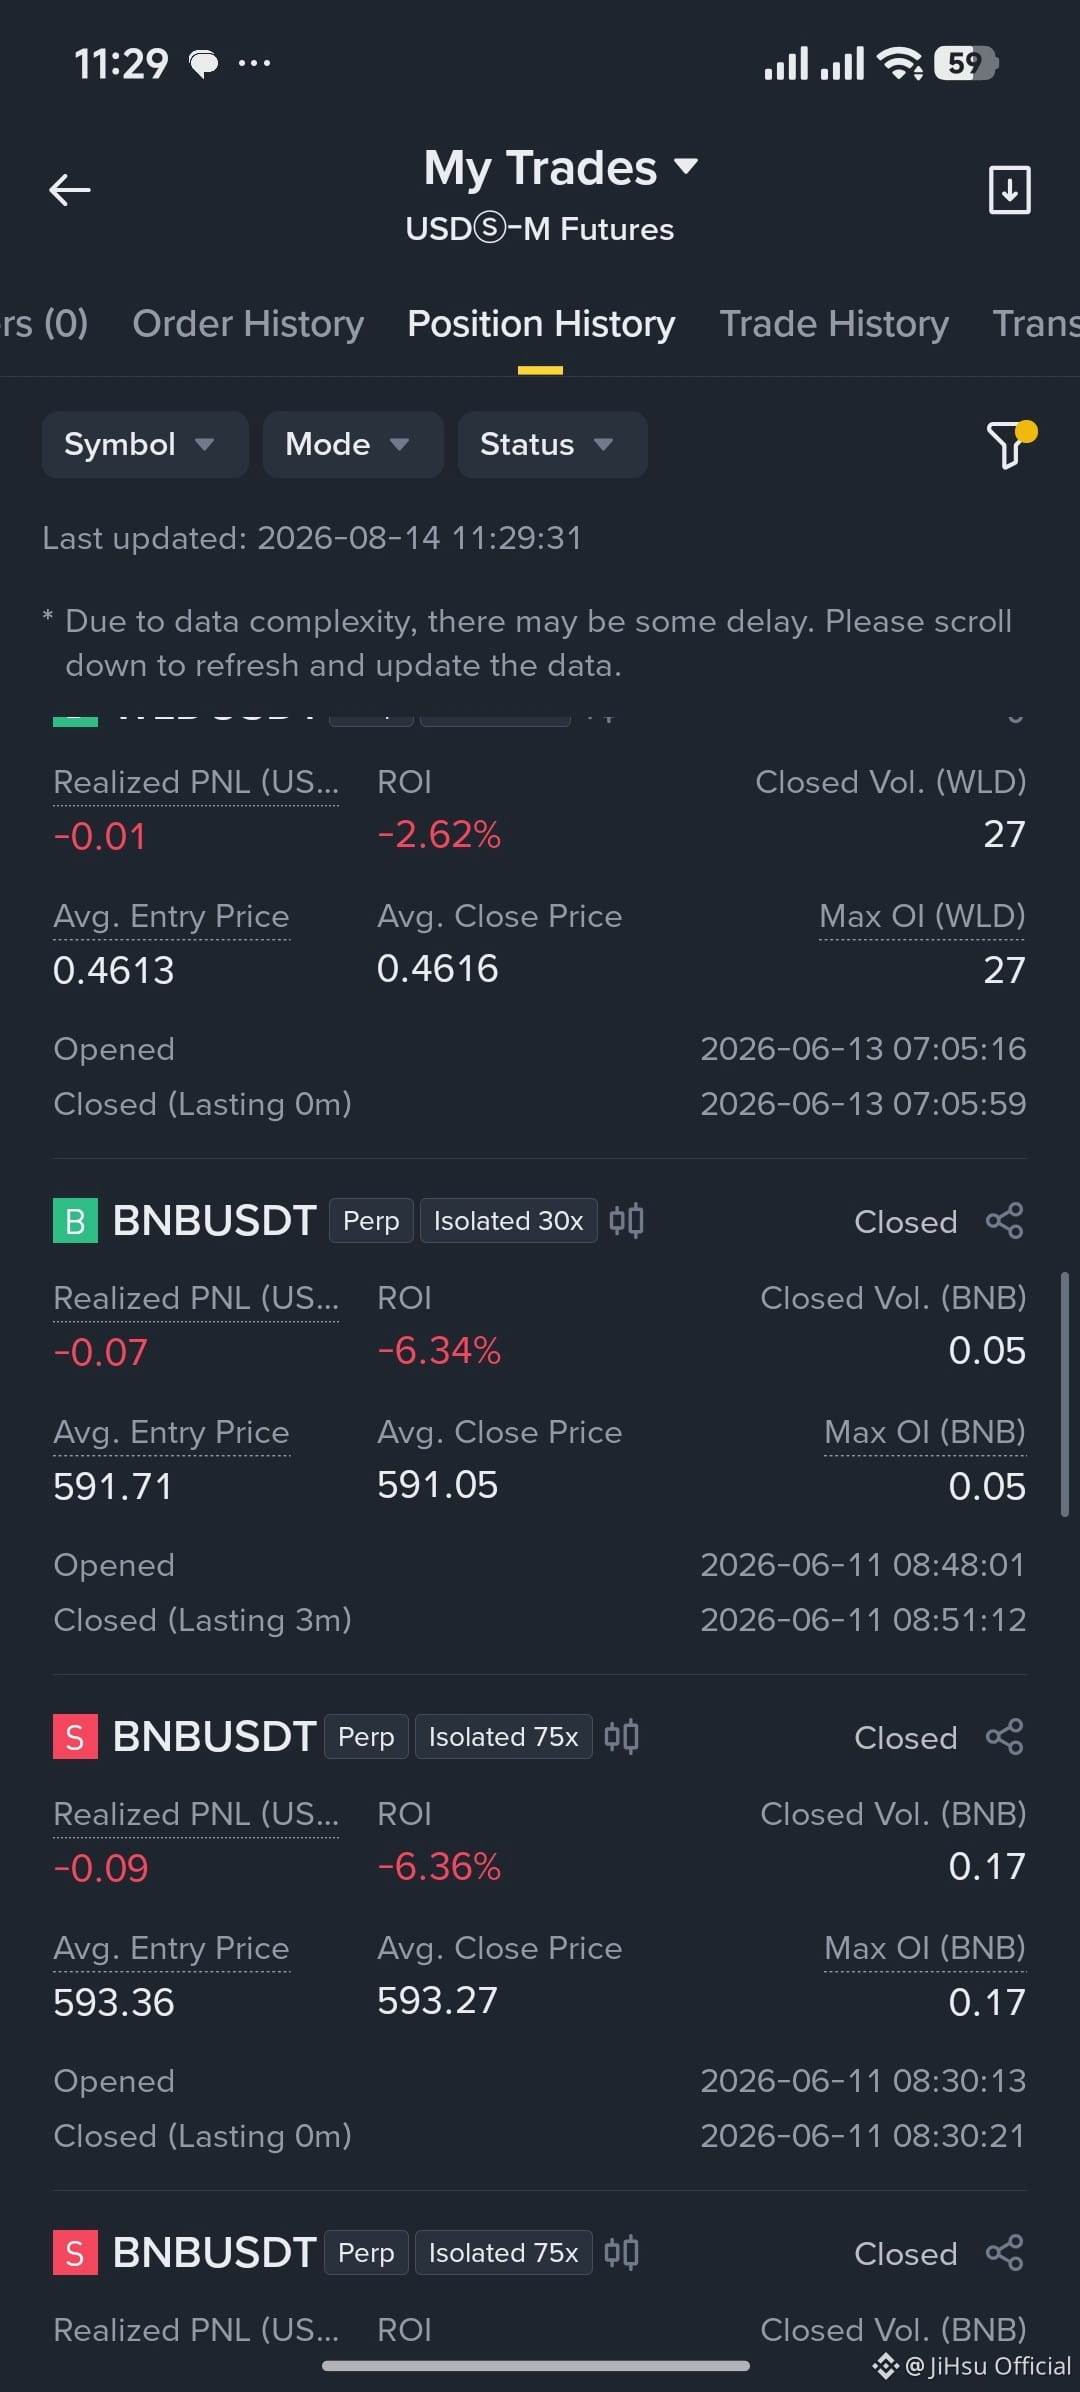
Task: Switch to Order History tab
Action: click(x=248, y=324)
